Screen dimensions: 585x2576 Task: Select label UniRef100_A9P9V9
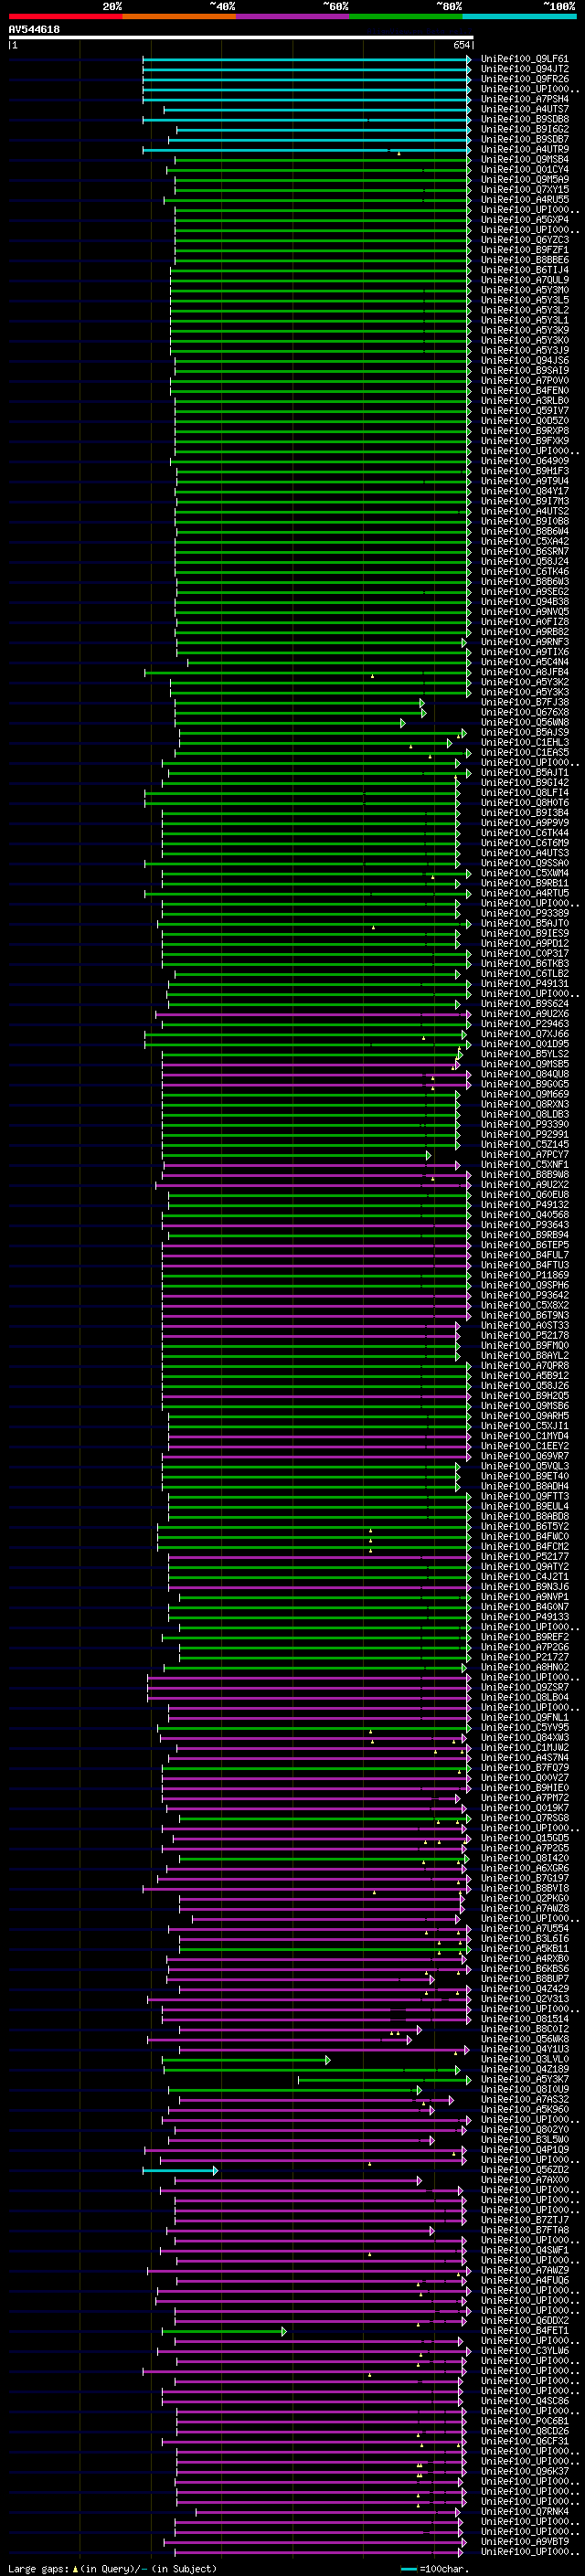click(x=525, y=823)
